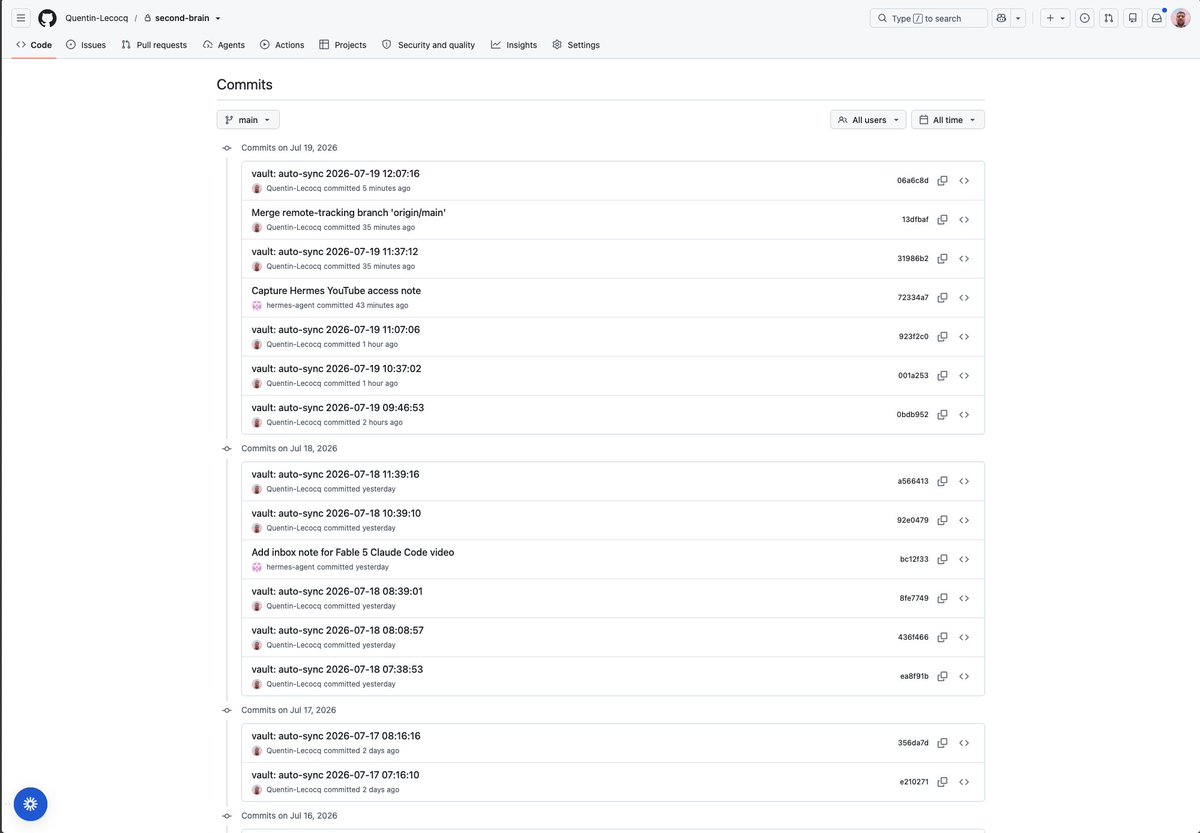The height and width of the screenshot is (833, 1200).
Task: Open commit 'vault: auto-sync 2026-07-19 12:07:16'
Action: click(336, 174)
